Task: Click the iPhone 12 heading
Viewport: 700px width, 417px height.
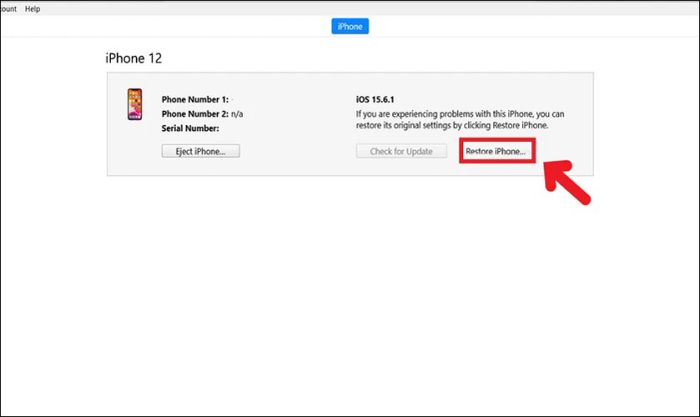Action: pos(133,58)
